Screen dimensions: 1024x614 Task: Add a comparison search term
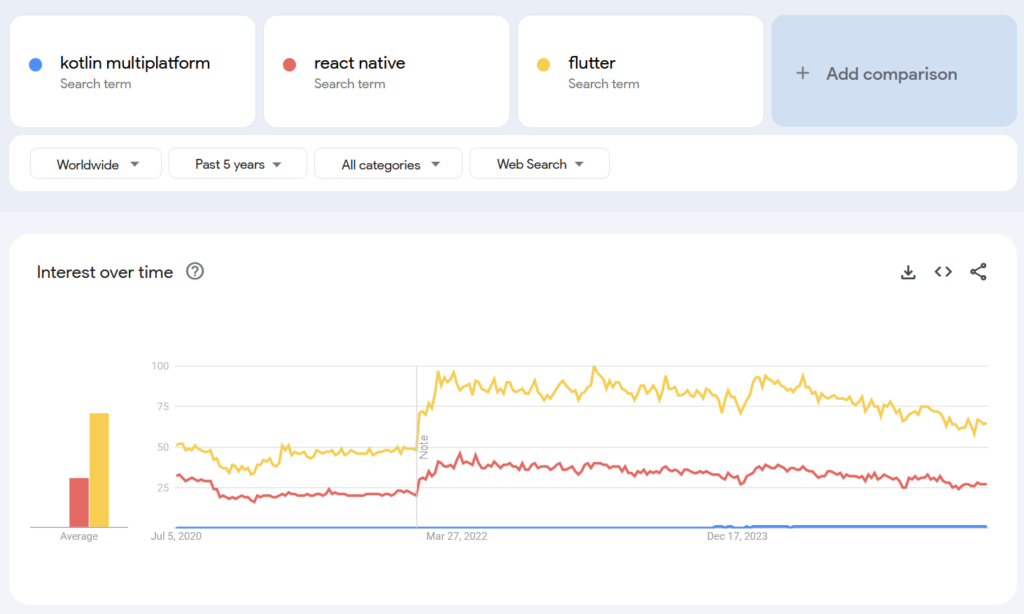click(894, 71)
